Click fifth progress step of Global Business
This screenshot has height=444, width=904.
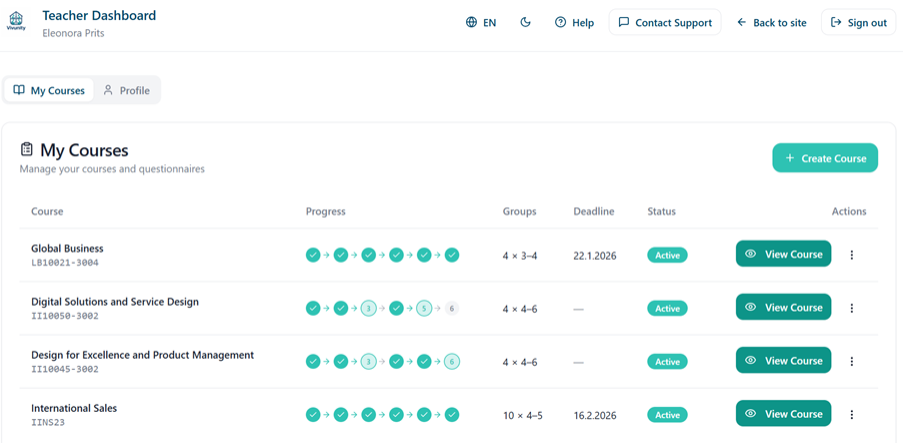pyautogui.click(x=424, y=255)
